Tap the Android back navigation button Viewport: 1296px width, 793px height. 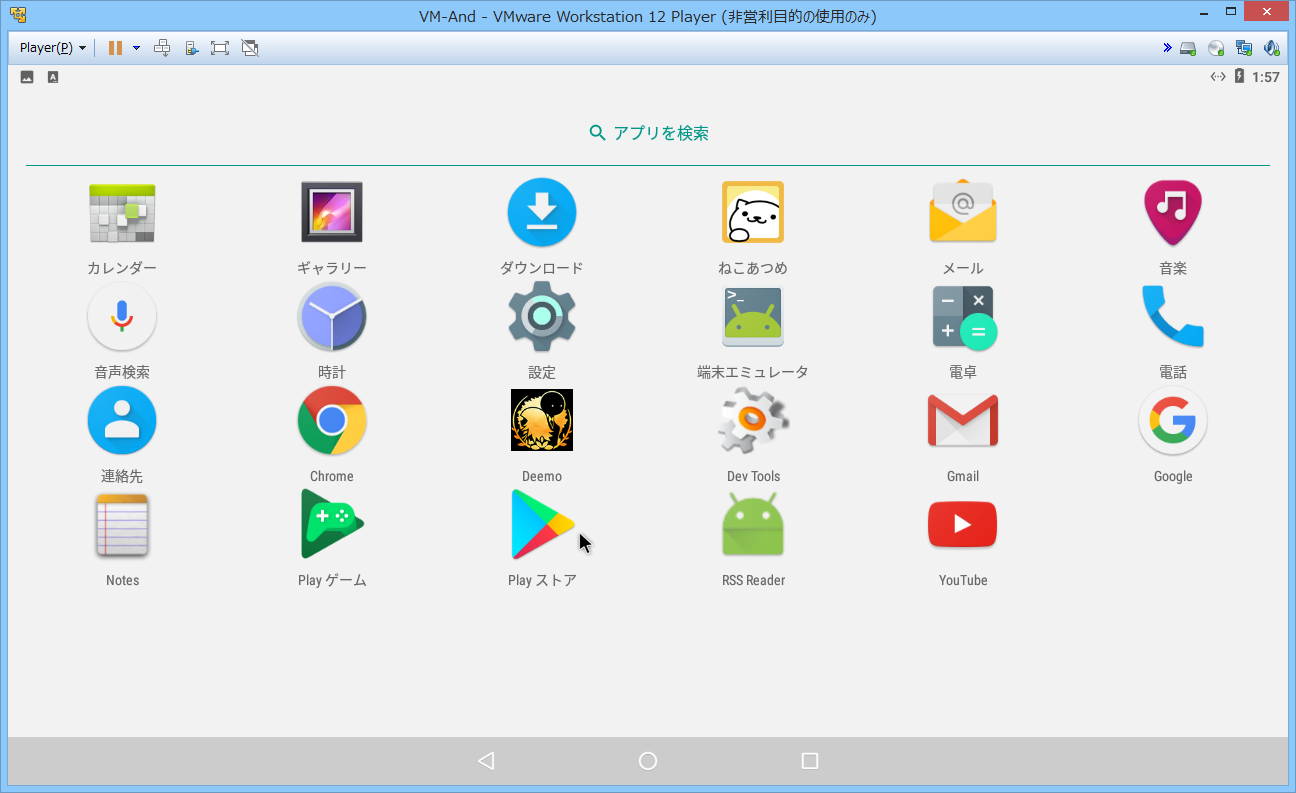point(486,761)
